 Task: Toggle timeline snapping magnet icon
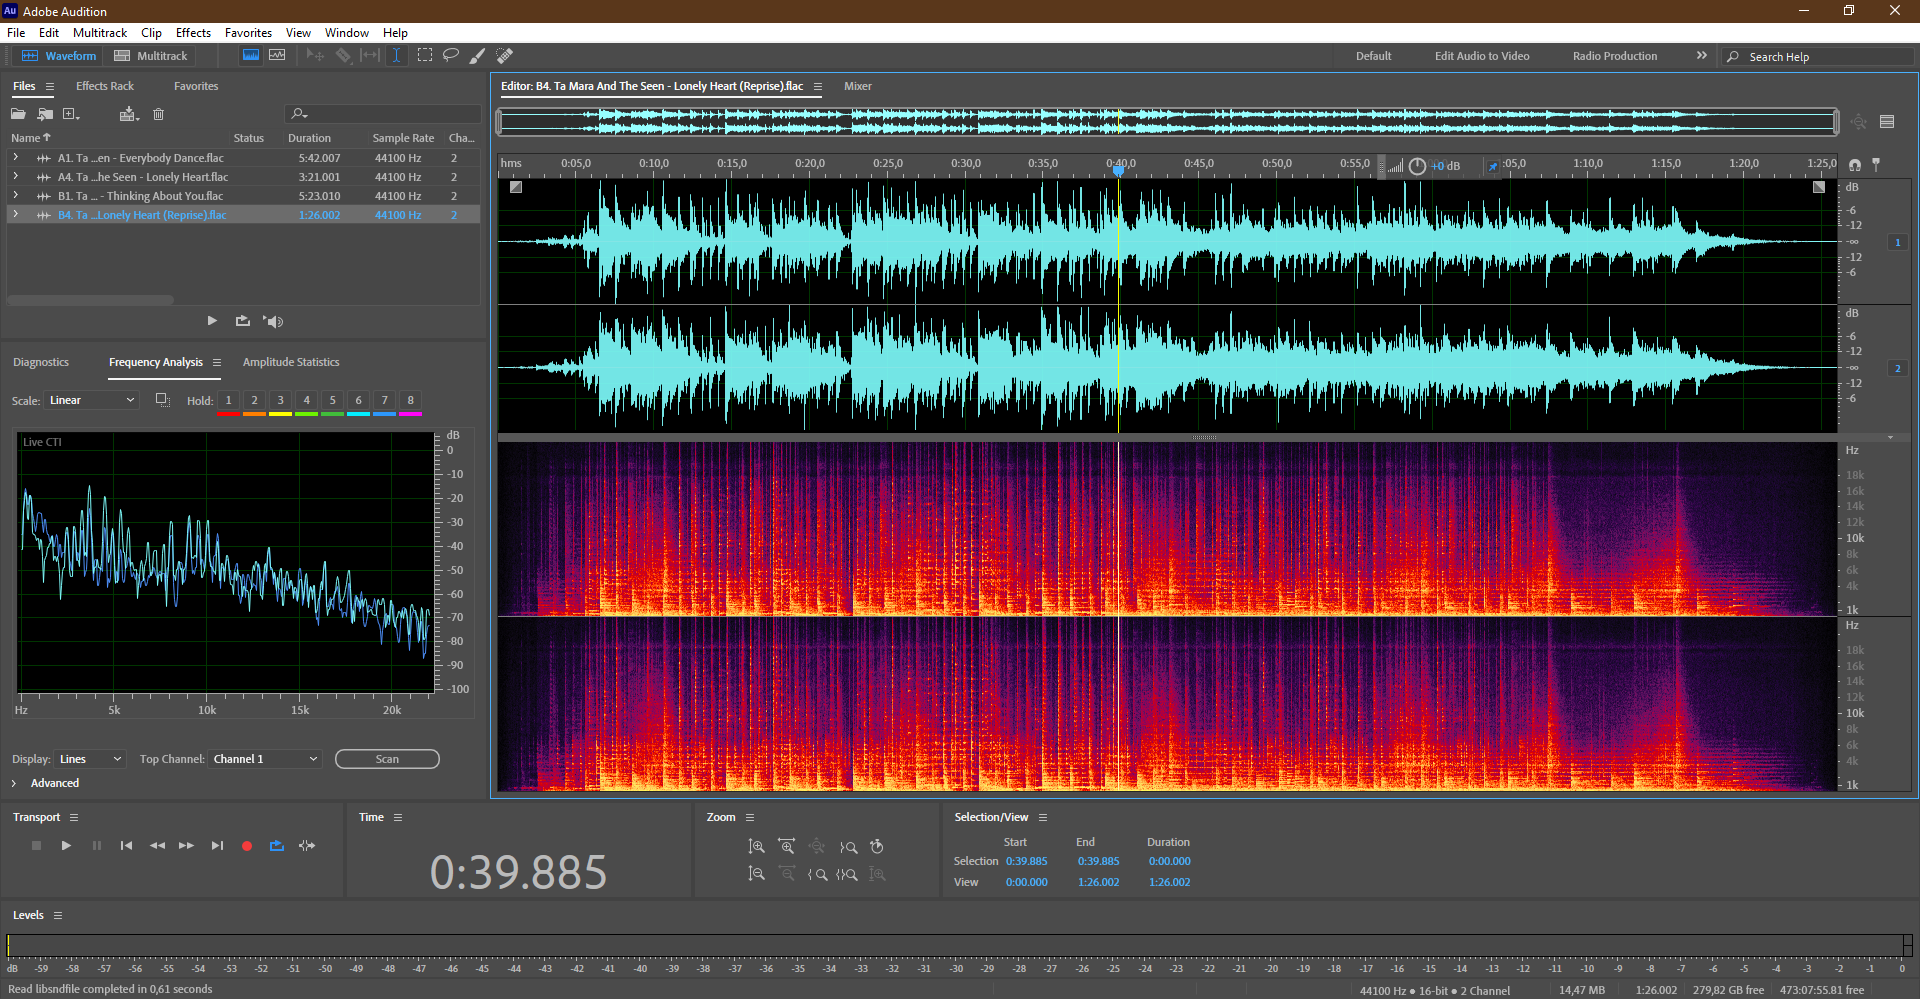click(x=1855, y=164)
